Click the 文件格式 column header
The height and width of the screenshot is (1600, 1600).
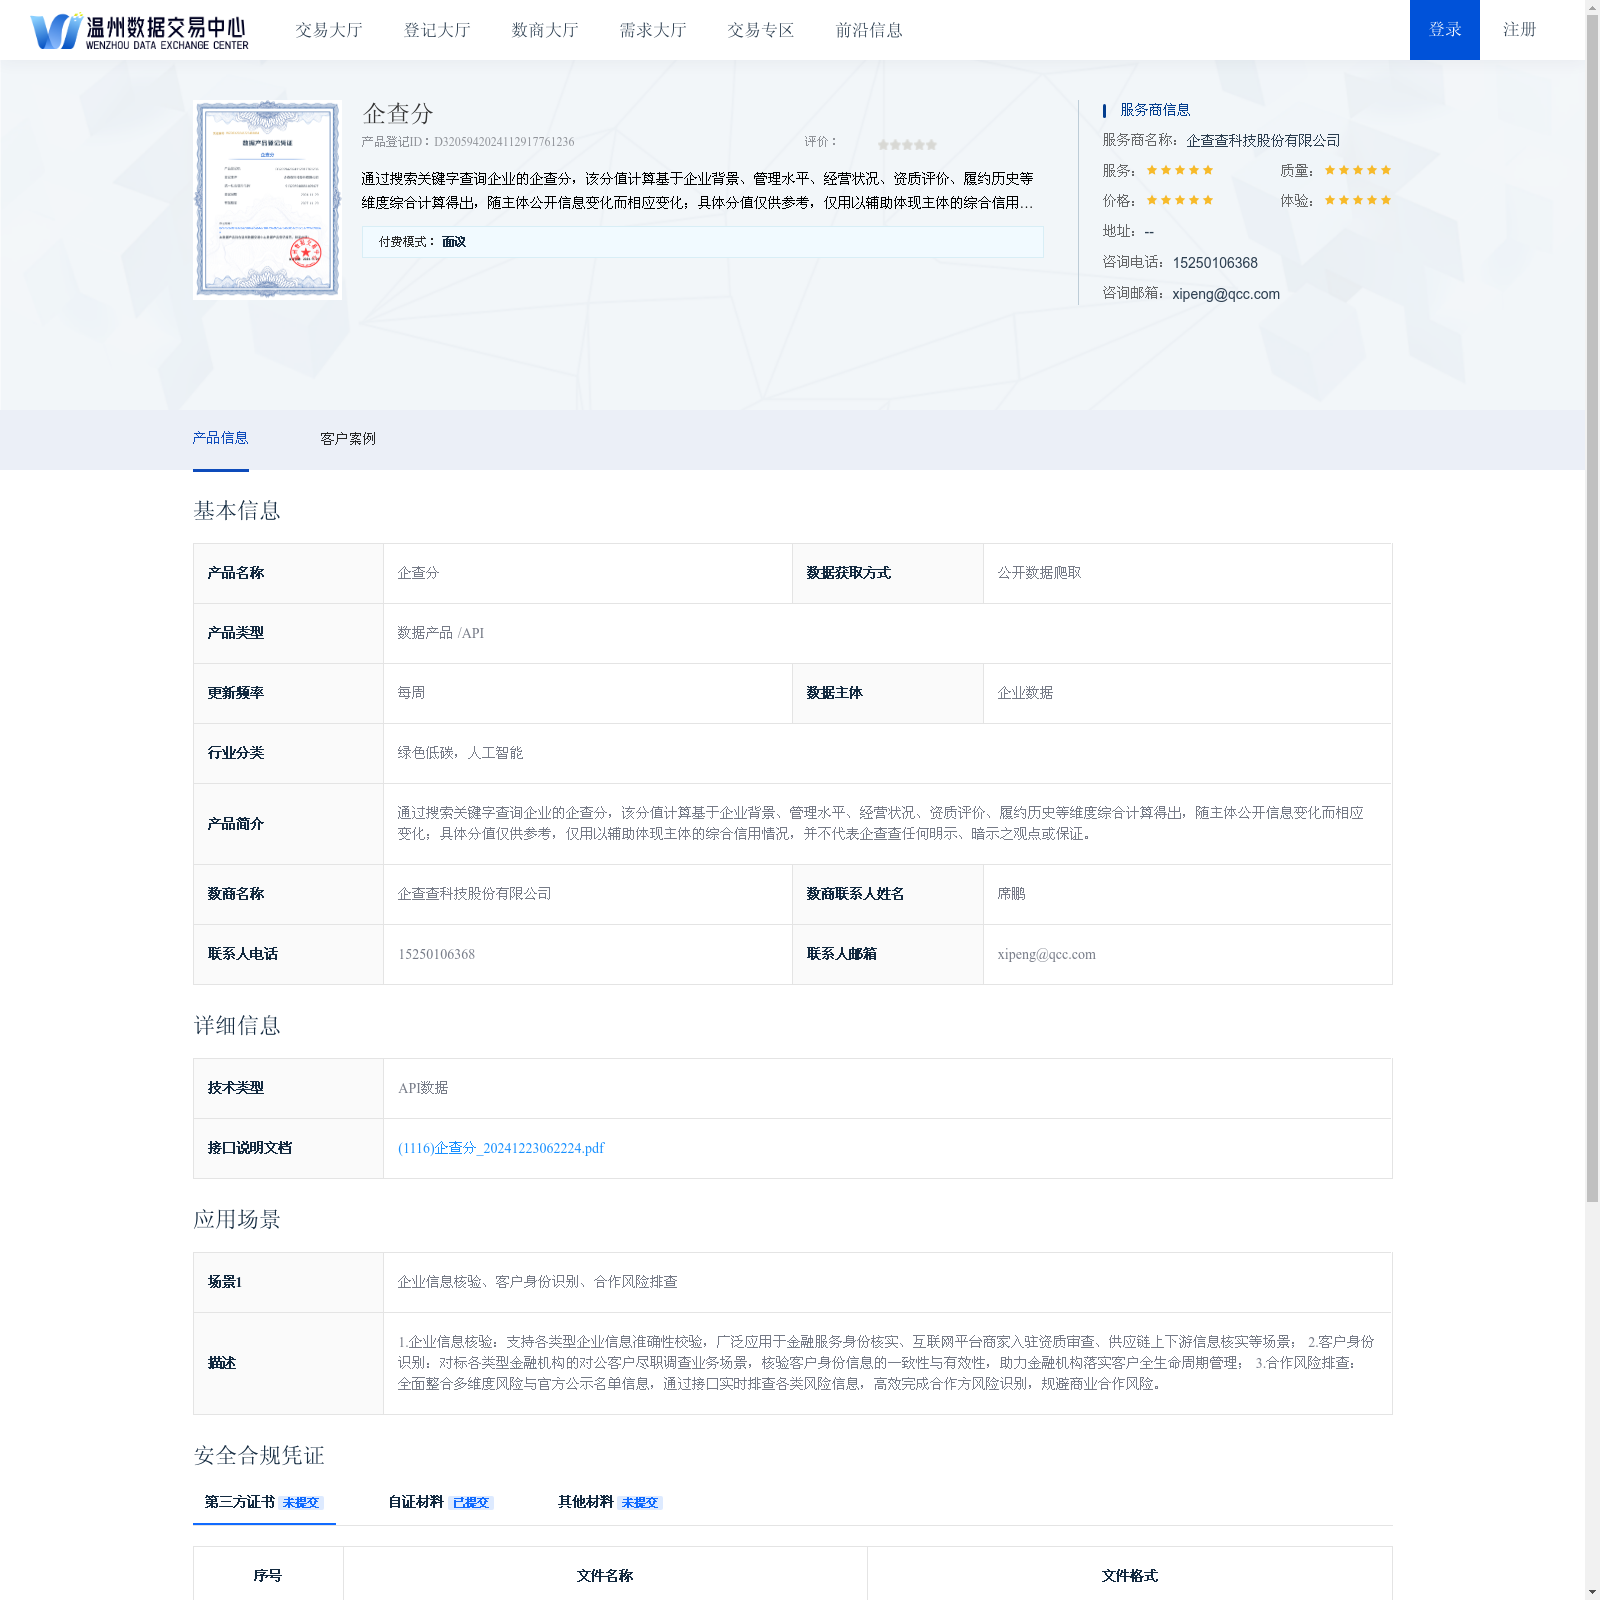click(x=1130, y=1575)
